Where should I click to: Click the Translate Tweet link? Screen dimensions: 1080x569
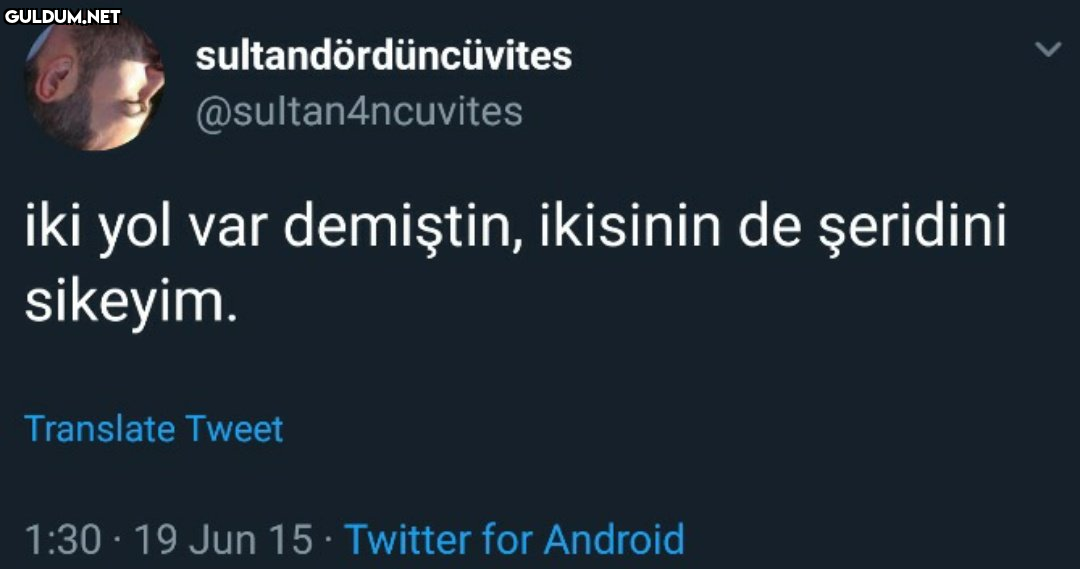[154, 429]
